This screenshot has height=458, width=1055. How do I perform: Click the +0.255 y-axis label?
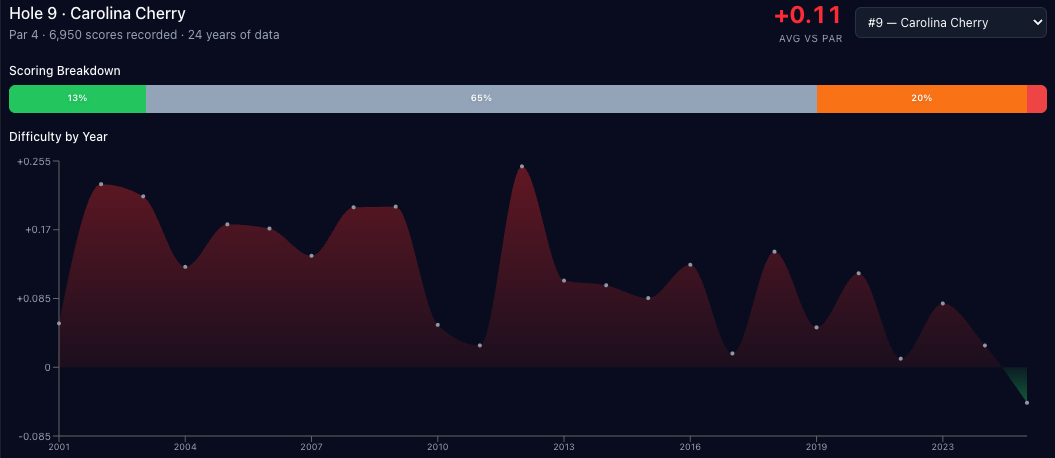[33, 161]
